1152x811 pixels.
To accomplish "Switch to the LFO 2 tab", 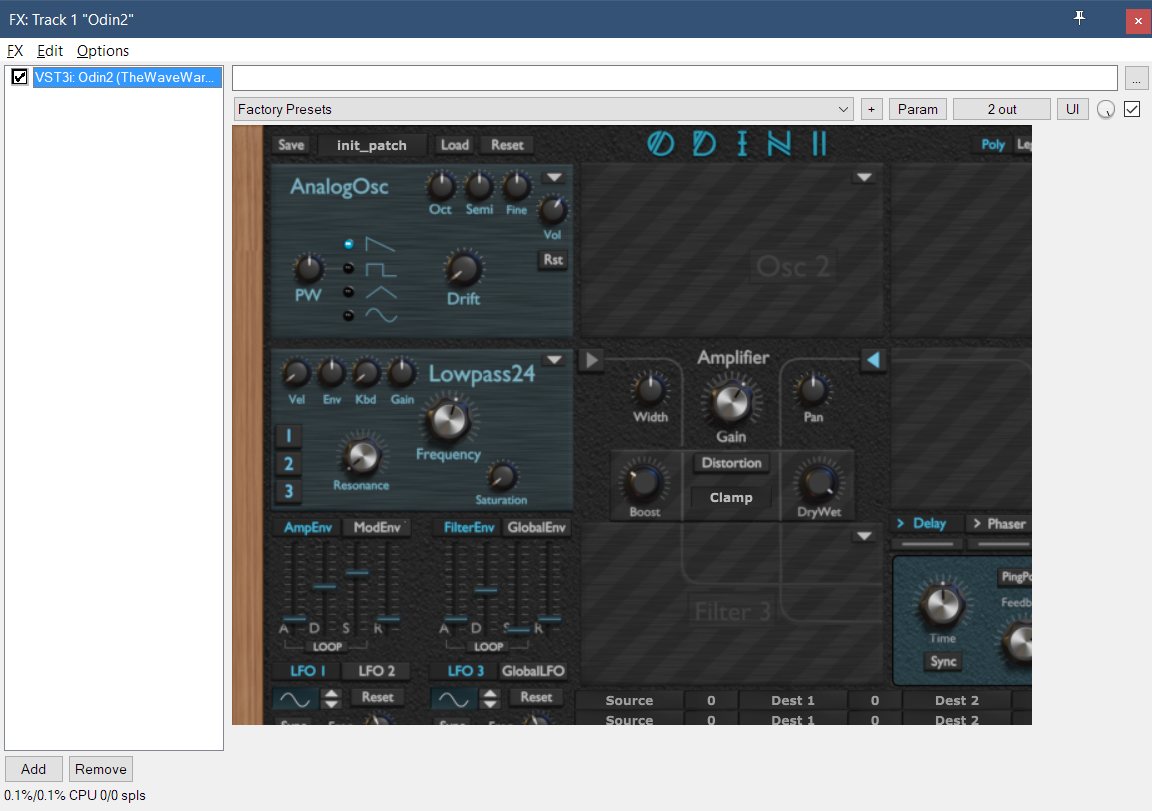I will pos(377,671).
